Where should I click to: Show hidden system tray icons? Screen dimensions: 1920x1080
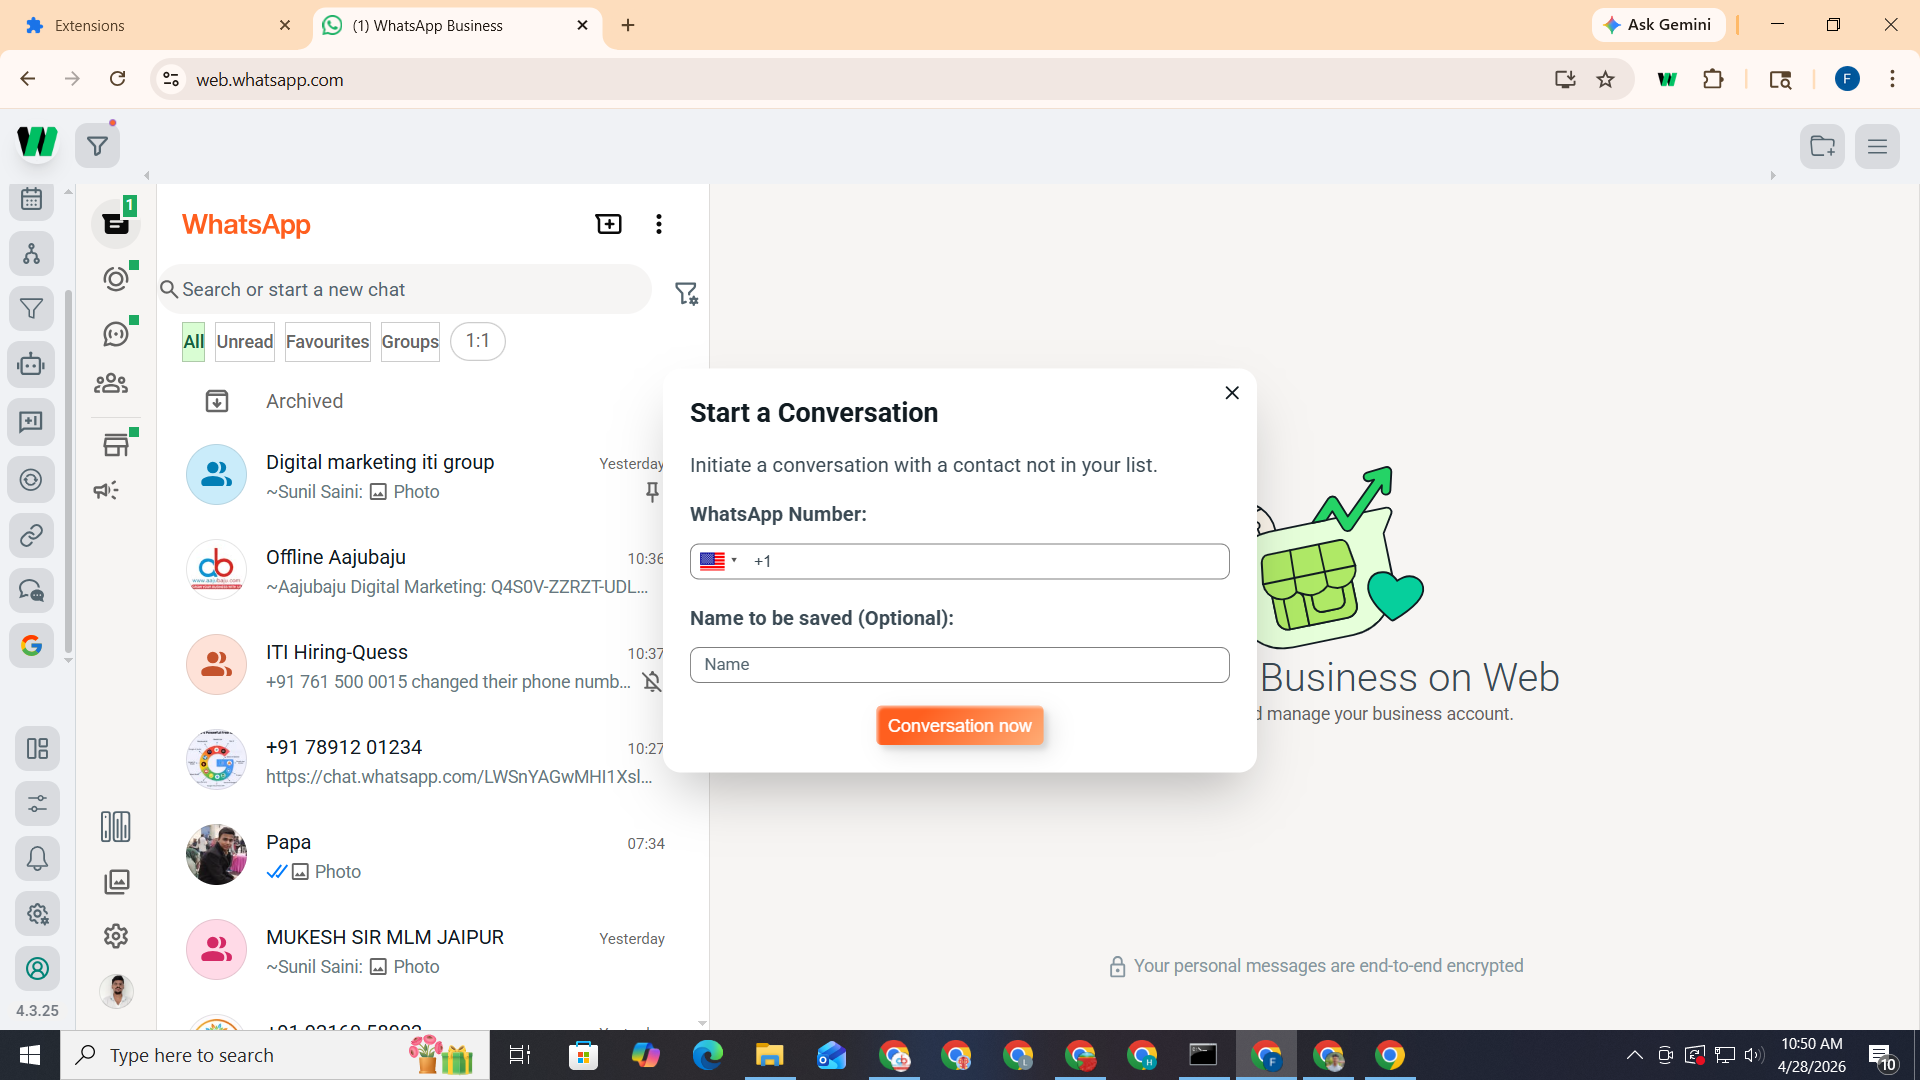pyautogui.click(x=1634, y=1055)
